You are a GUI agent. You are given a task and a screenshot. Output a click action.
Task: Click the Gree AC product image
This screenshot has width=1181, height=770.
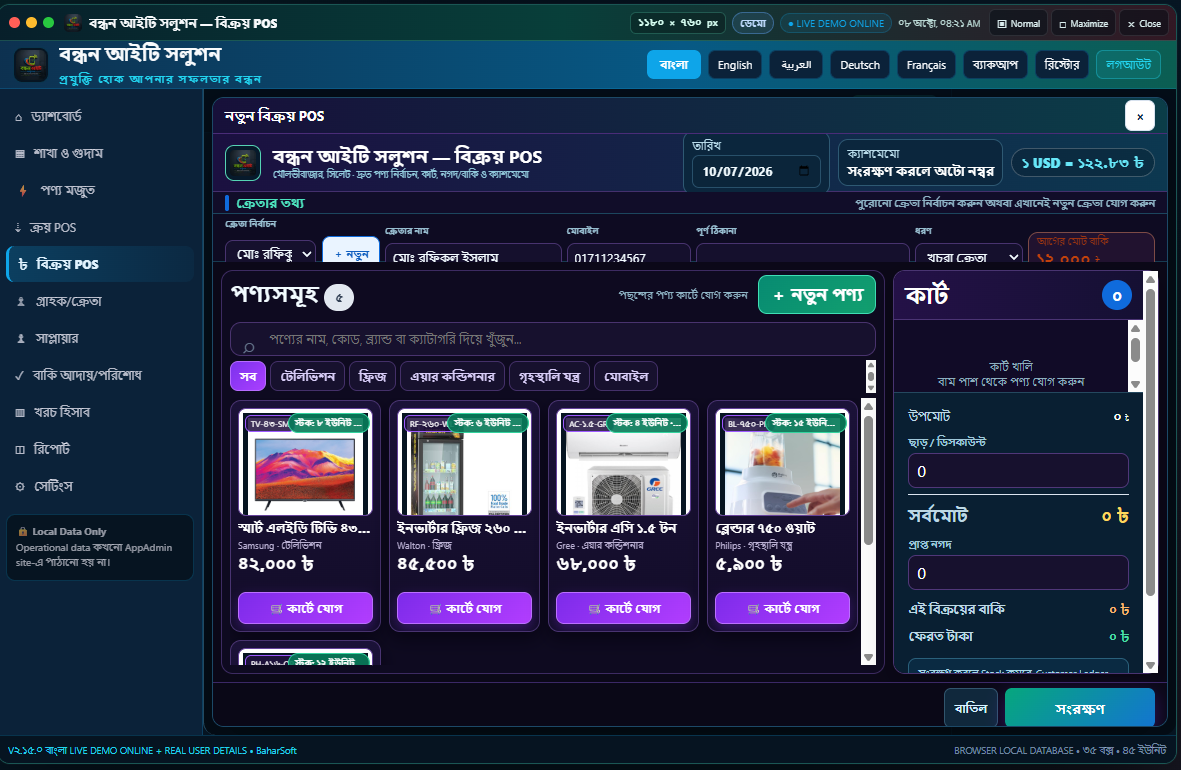tap(623, 463)
